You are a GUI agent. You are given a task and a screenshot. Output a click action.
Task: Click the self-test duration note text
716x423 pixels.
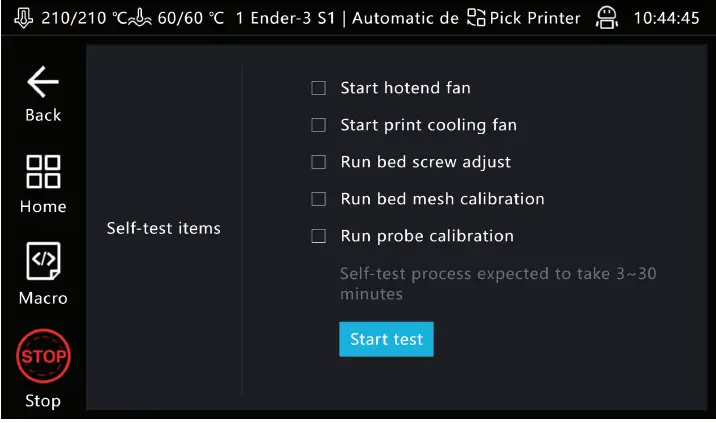pos(498,283)
